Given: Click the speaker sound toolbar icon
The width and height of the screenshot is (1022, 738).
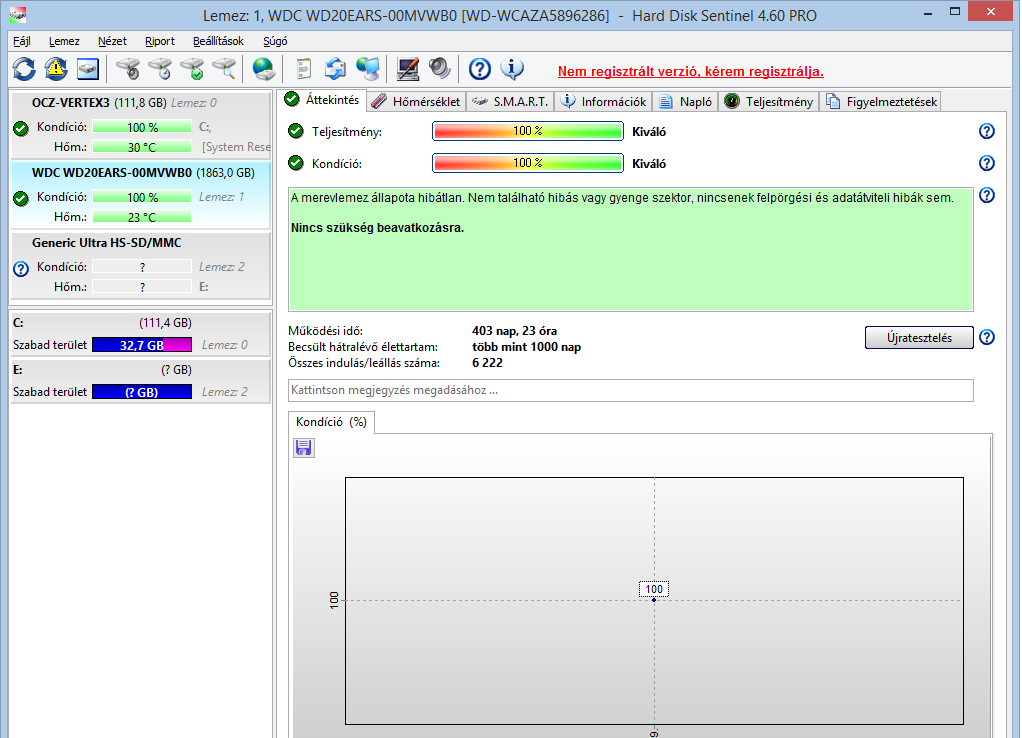Looking at the screenshot, I should pos(440,68).
